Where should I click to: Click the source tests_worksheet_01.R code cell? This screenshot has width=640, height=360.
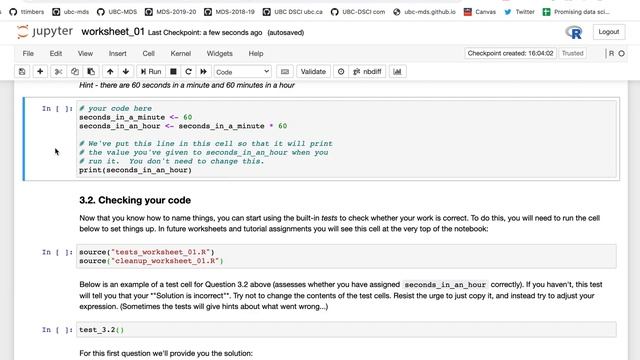346,256
